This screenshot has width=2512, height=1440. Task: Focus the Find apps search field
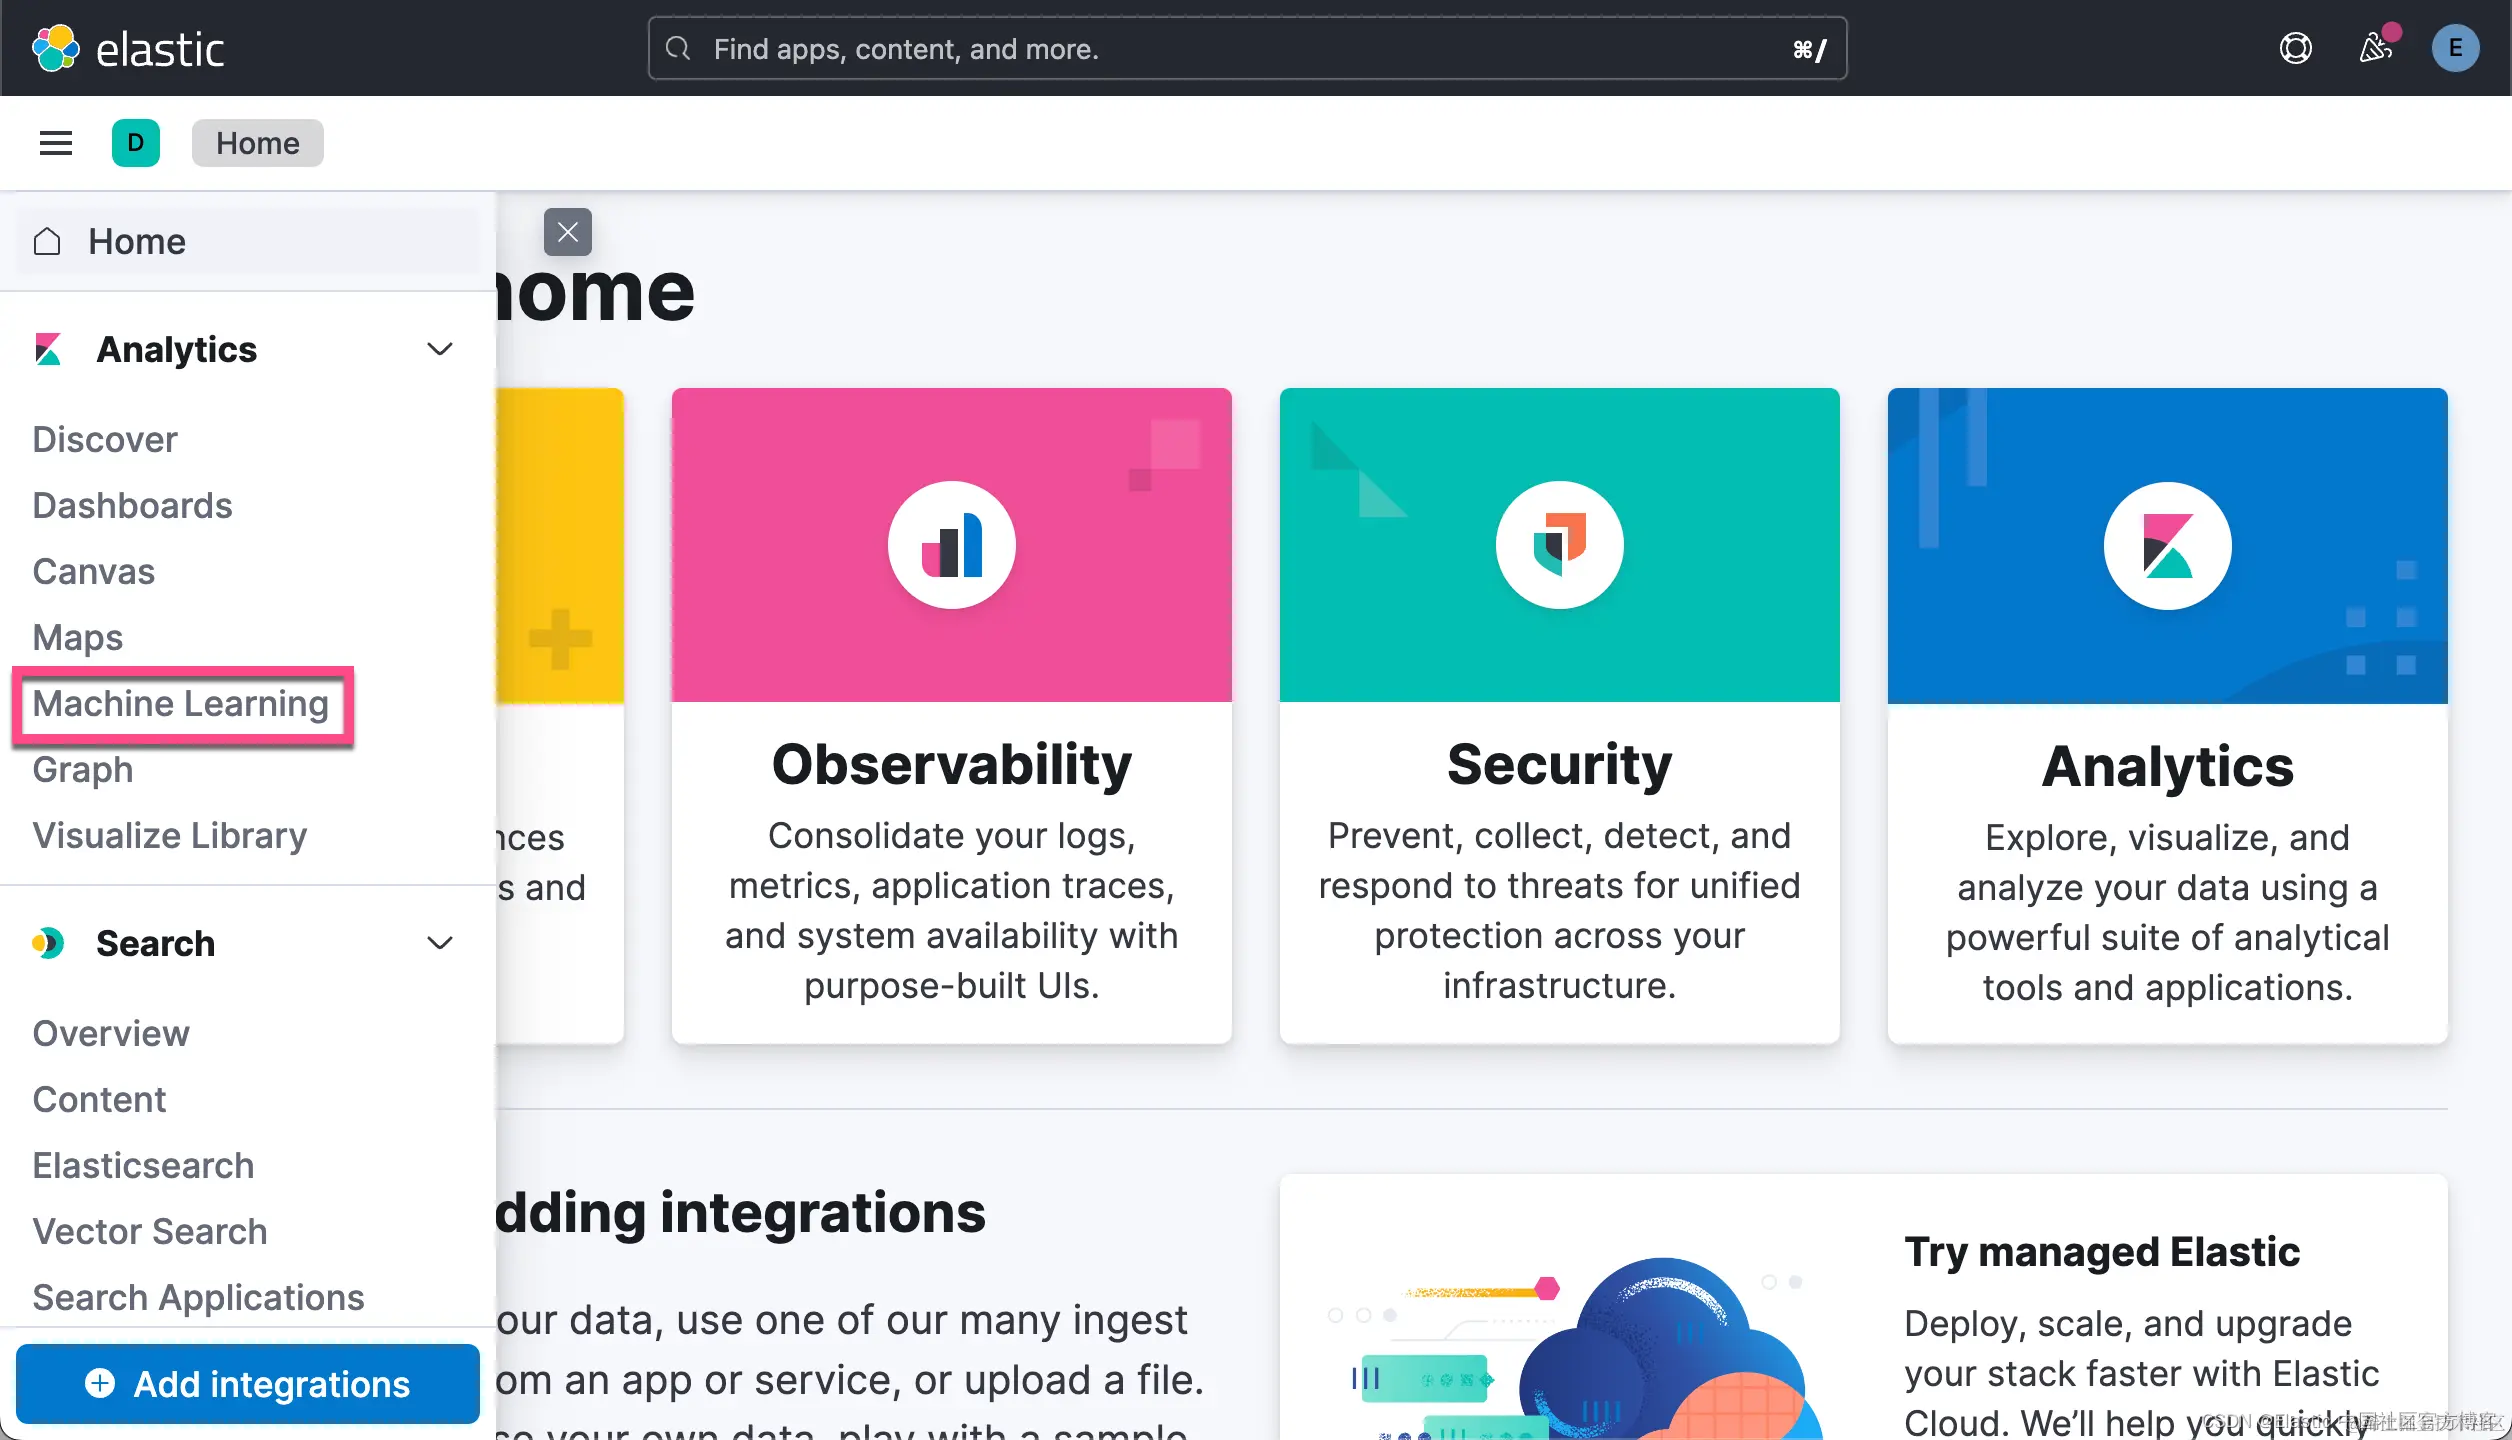pyautogui.click(x=1246, y=48)
